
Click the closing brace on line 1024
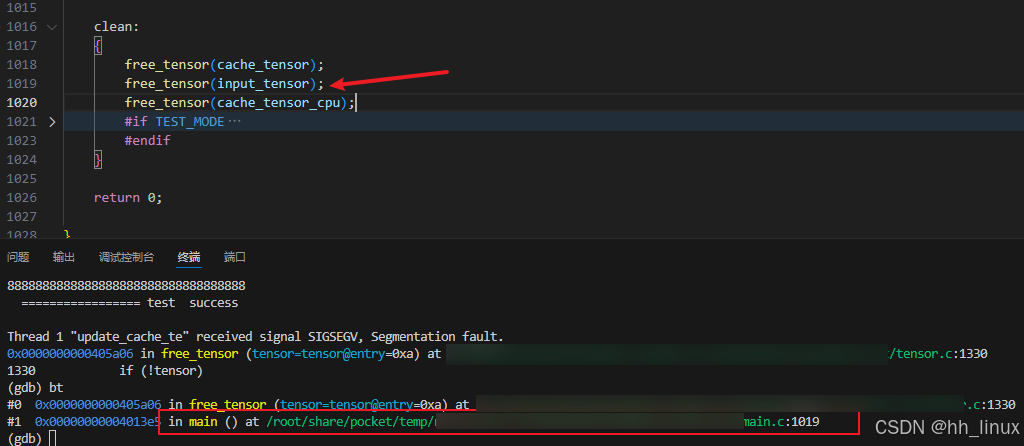pyautogui.click(x=98, y=159)
